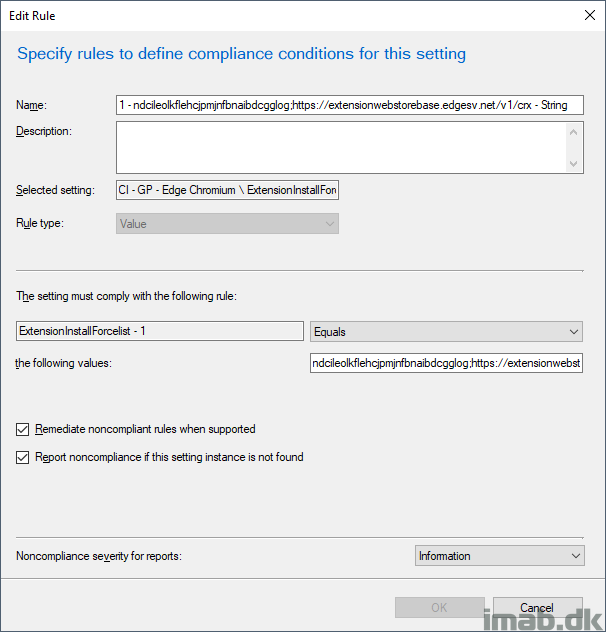Click the Noncompliance severity for reports label
Image resolution: width=606 pixels, height=632 pixels.
(x=99, y=556)
